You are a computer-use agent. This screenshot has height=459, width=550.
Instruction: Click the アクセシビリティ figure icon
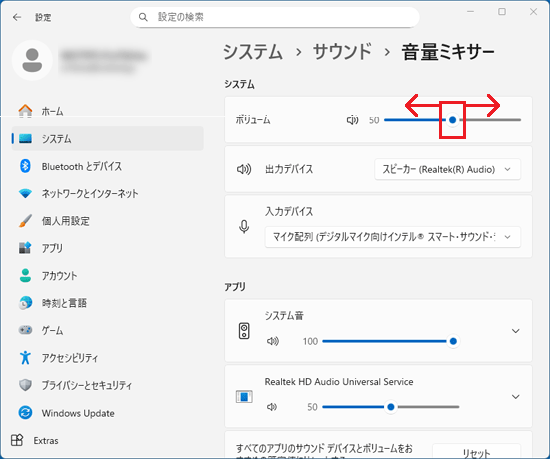(x=25, y=357)
